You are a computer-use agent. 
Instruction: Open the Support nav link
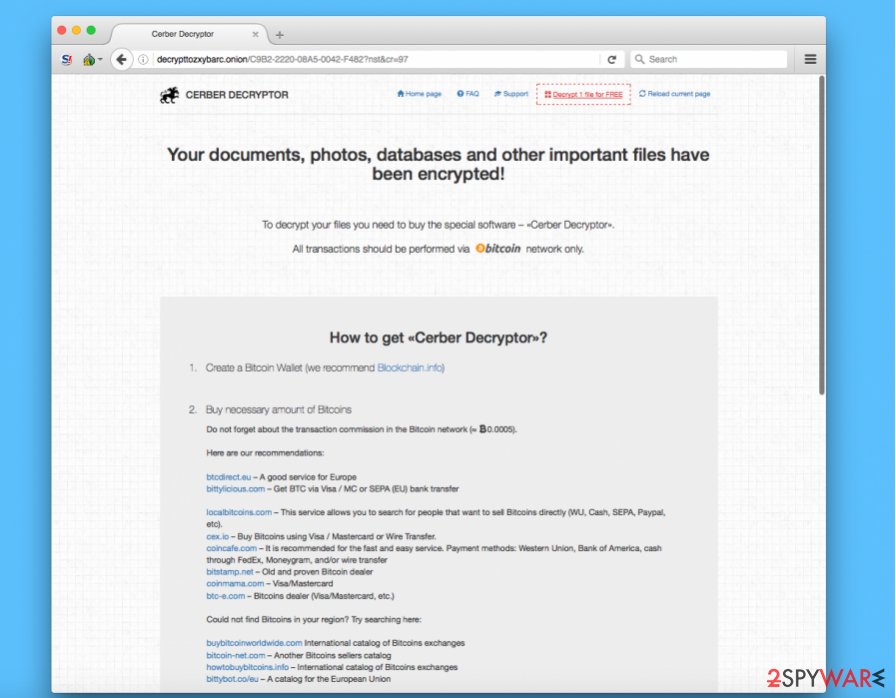click(511, 94)
